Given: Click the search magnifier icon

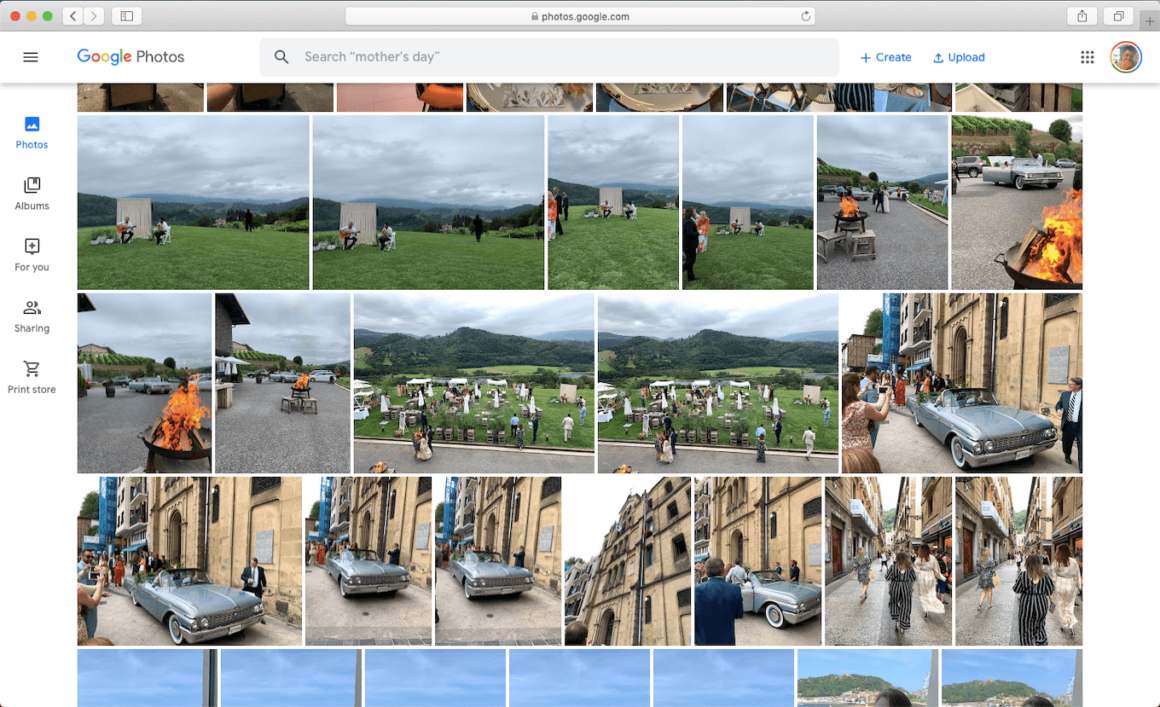Looking at the screenshot, I should coord(281,57).
